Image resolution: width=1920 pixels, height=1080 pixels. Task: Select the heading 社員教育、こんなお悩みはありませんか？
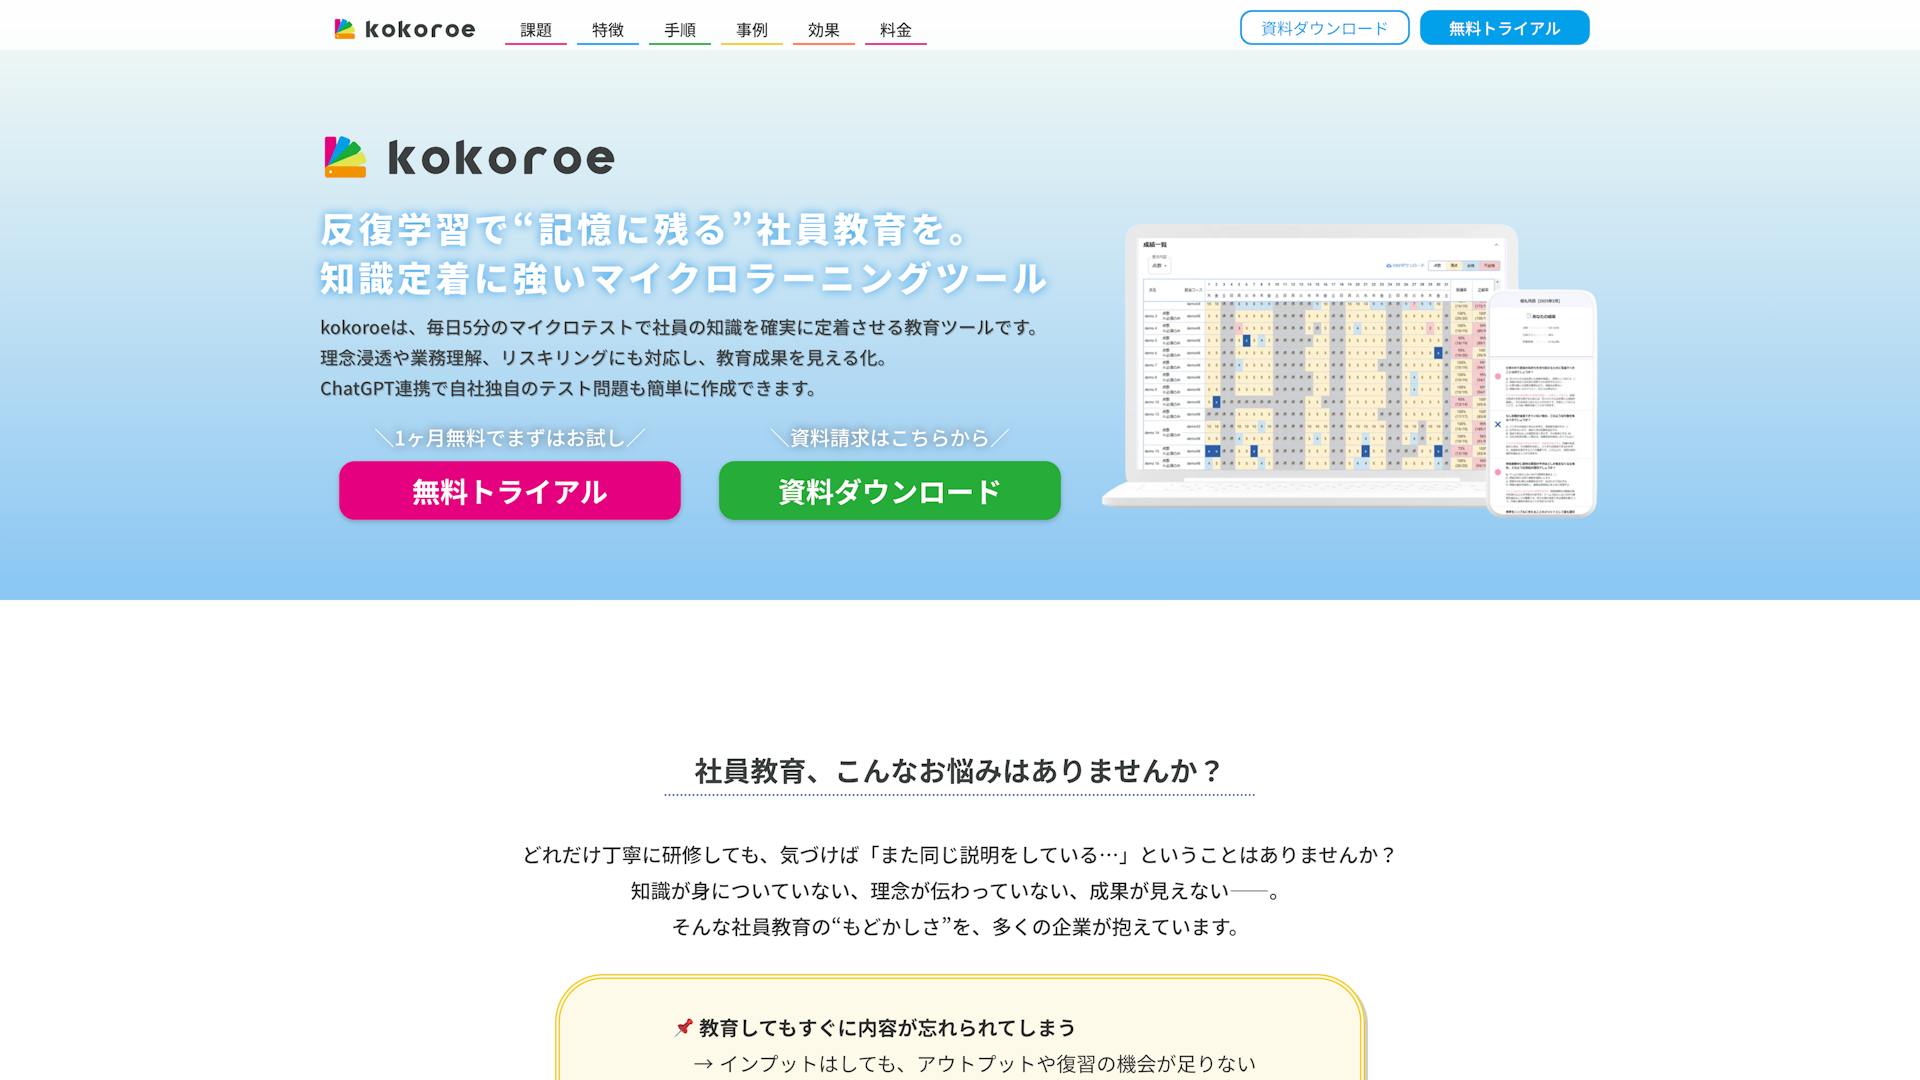(x=959, y=771)
